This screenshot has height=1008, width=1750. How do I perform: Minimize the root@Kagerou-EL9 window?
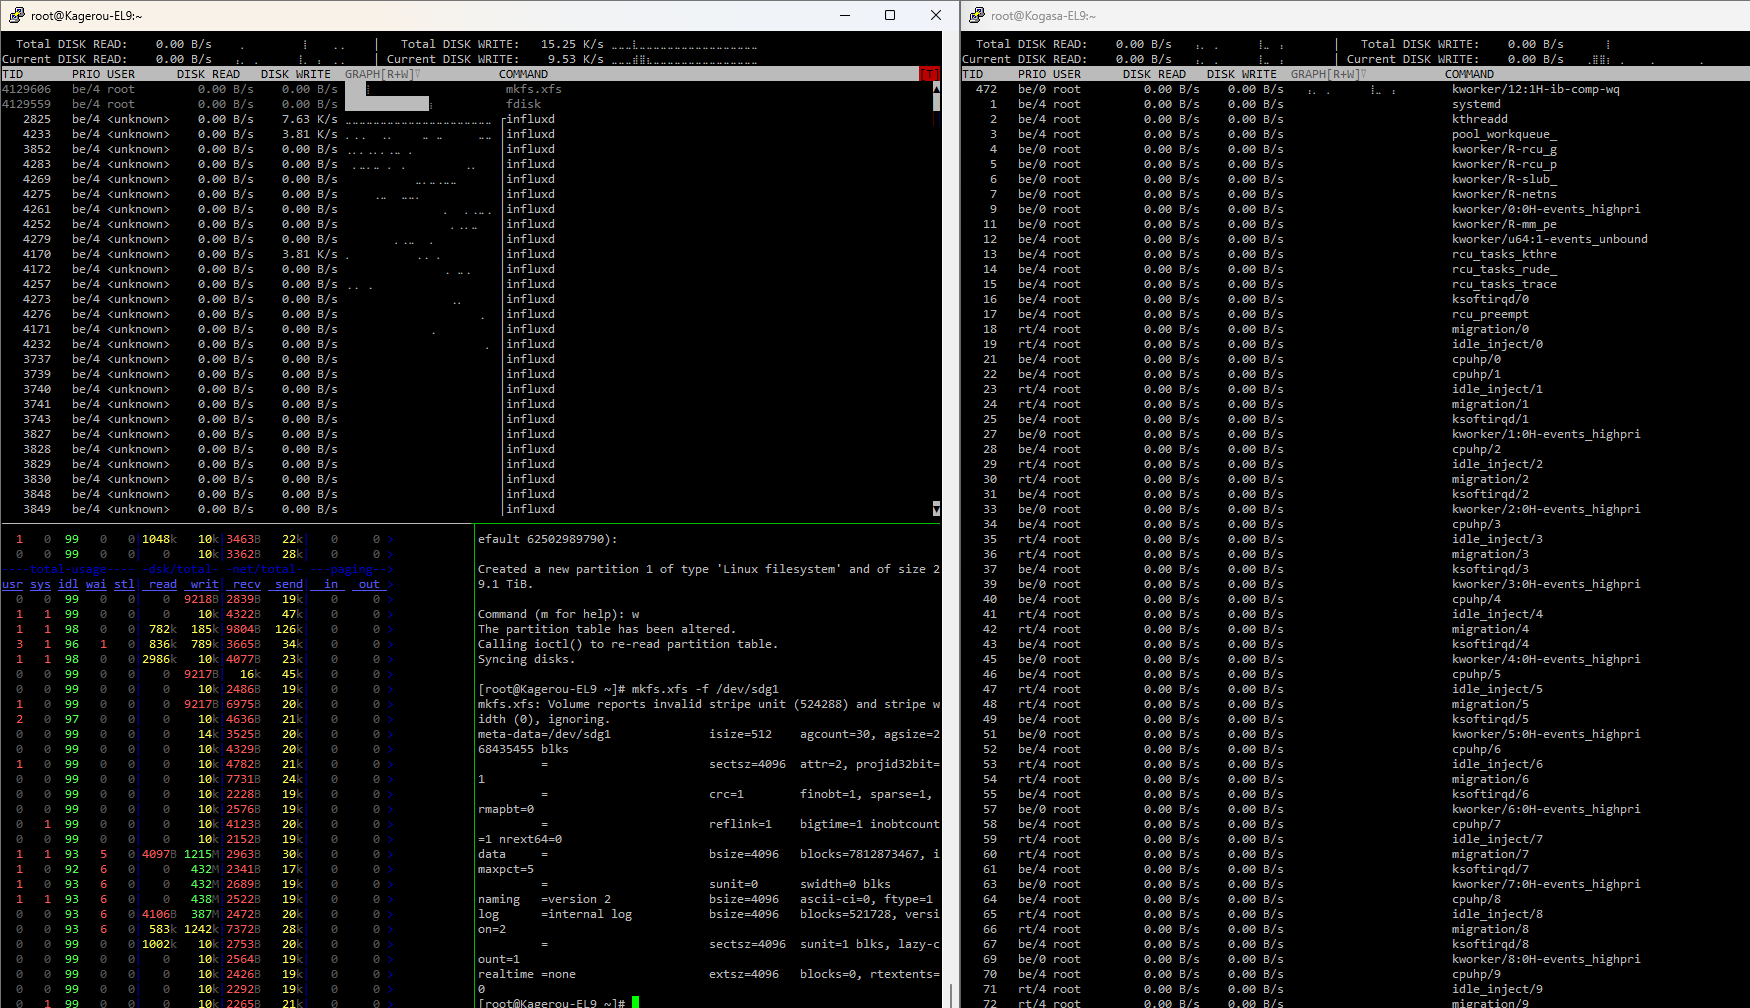click(x=845, y=15)
